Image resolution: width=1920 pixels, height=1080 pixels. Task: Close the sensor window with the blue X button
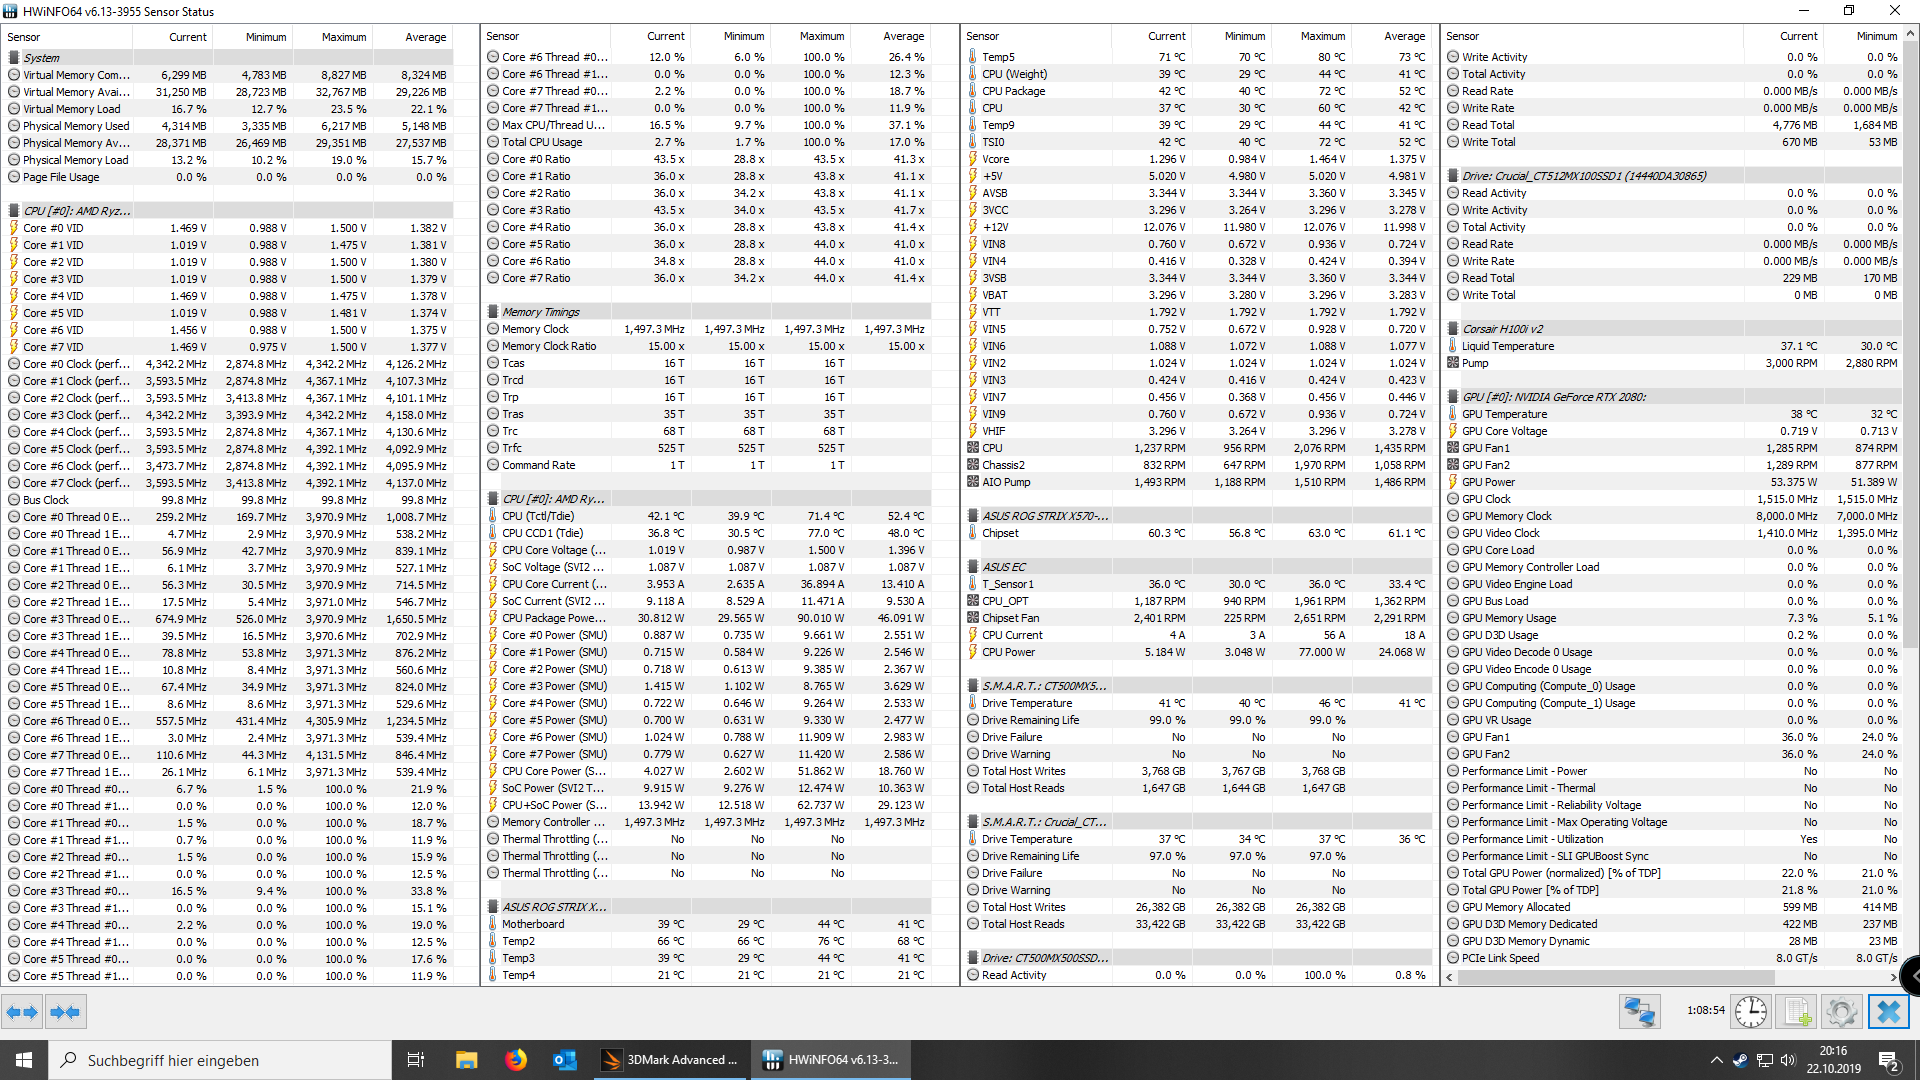pos(1889,1011)
